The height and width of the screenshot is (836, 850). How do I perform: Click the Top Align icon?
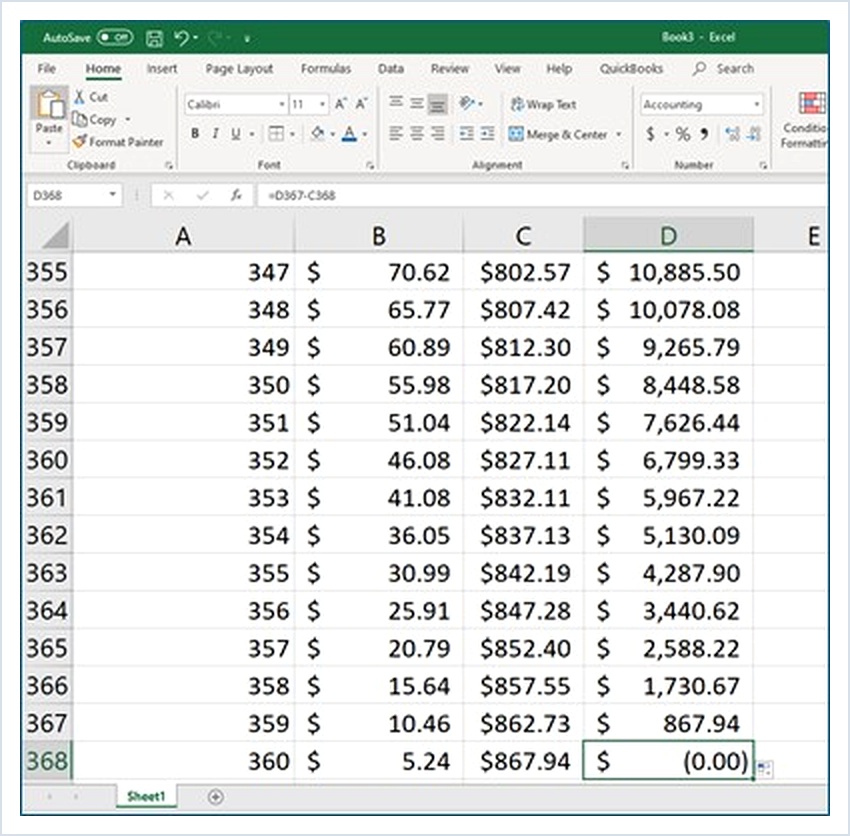tap(396, 102)
